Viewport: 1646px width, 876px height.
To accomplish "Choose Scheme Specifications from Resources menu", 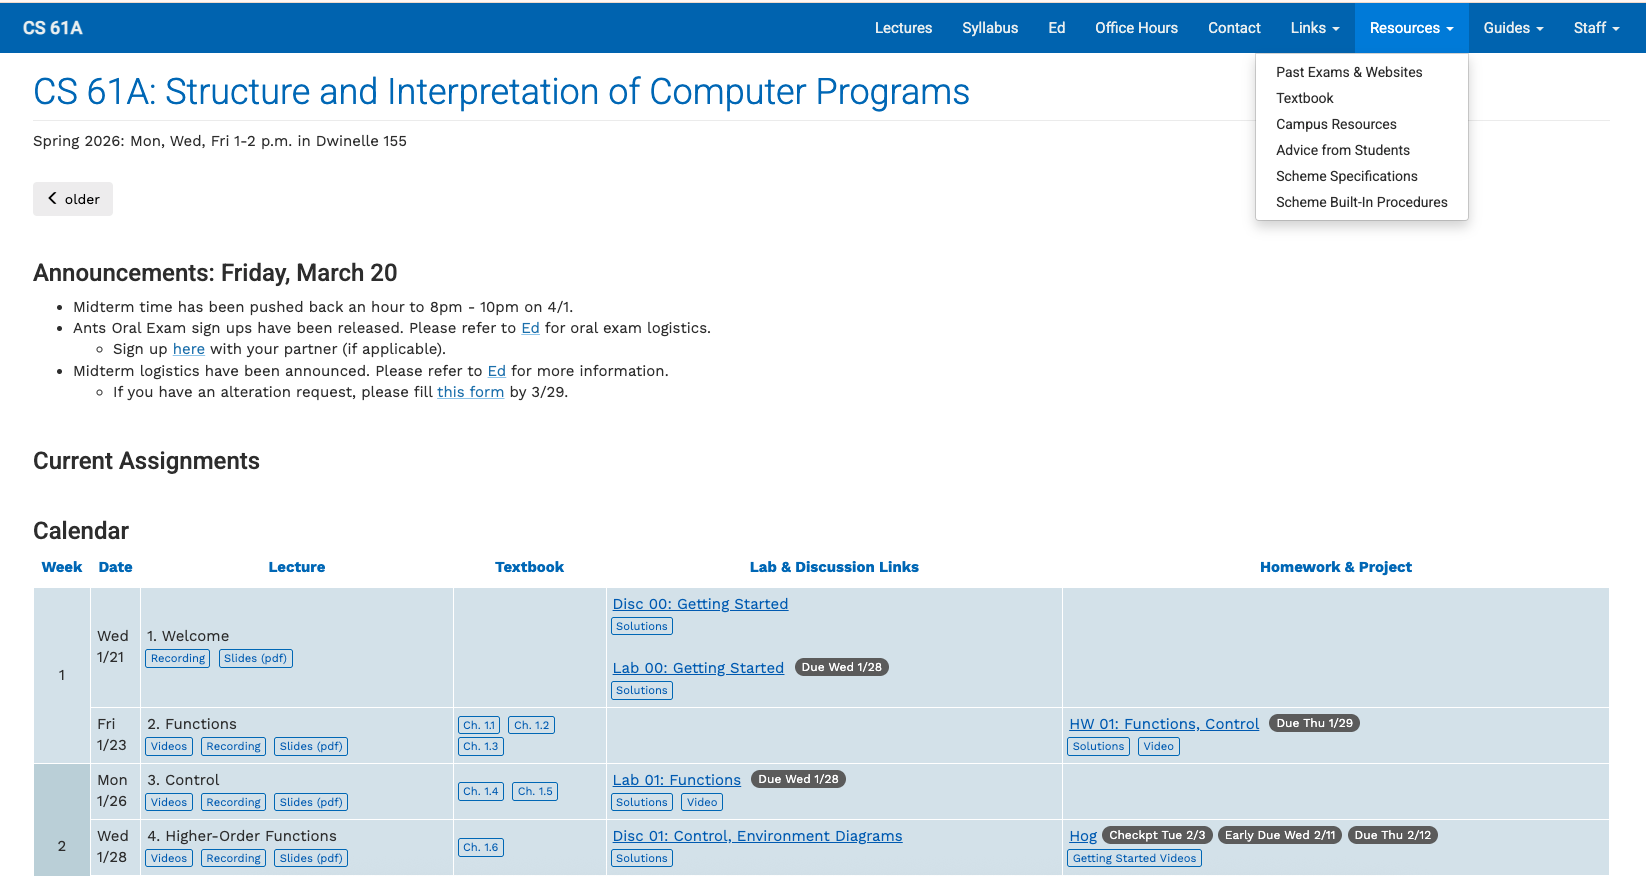I will (x=1346, y=176).
